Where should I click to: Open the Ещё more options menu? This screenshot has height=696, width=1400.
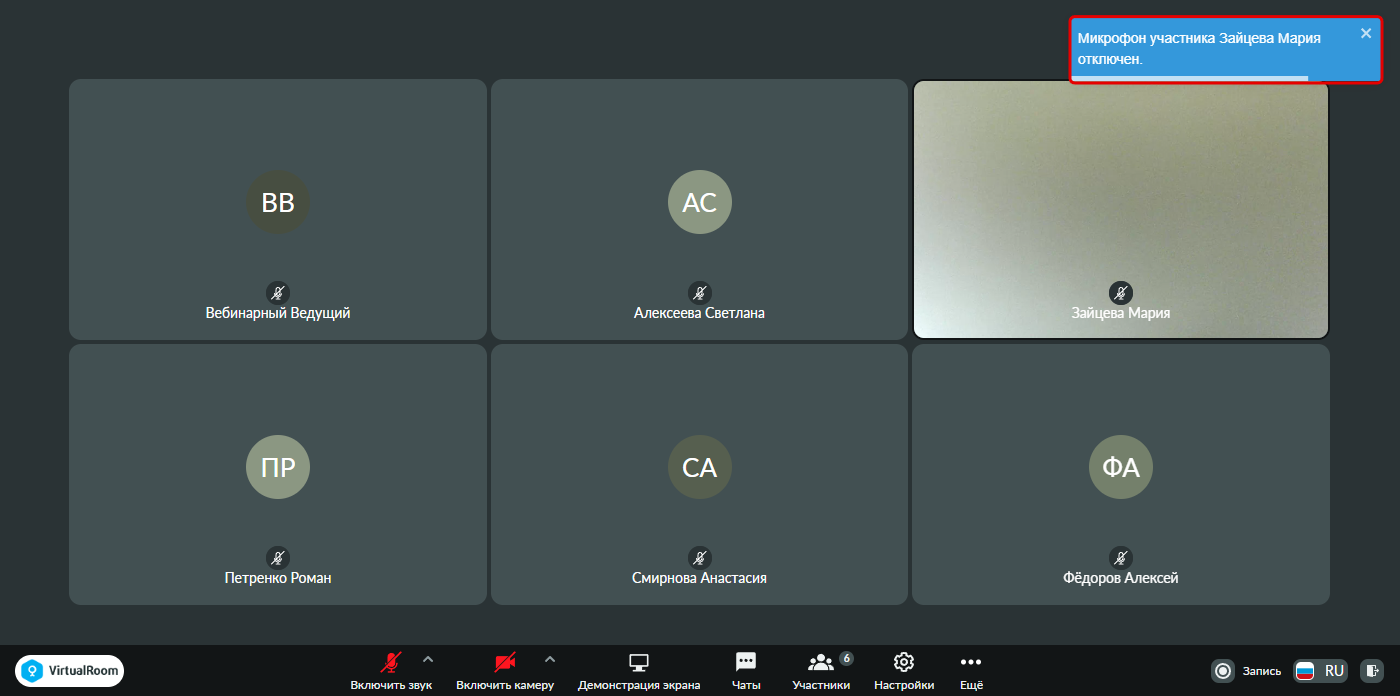971,670
